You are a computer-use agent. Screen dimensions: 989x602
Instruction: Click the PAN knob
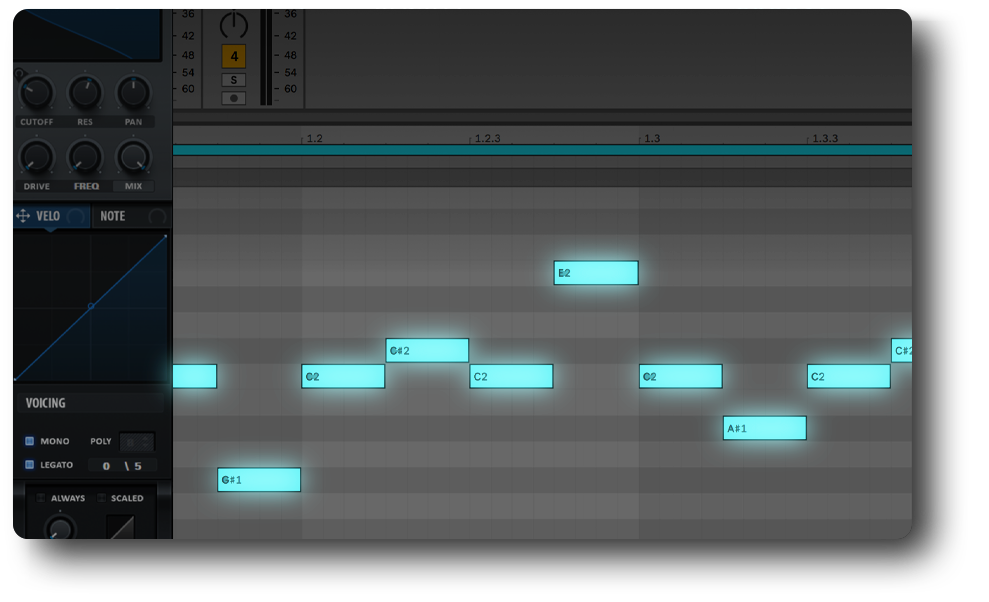[133, 94]
